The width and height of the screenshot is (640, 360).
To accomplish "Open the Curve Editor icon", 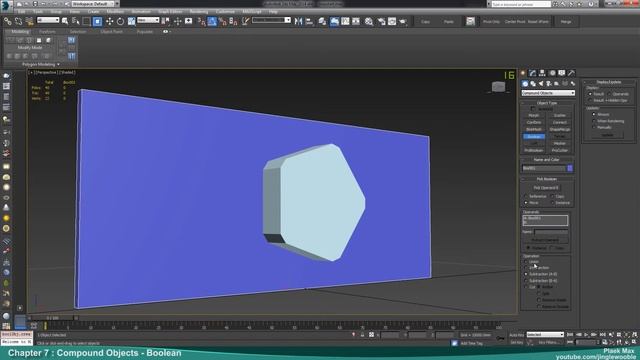I will pos(345,21).
